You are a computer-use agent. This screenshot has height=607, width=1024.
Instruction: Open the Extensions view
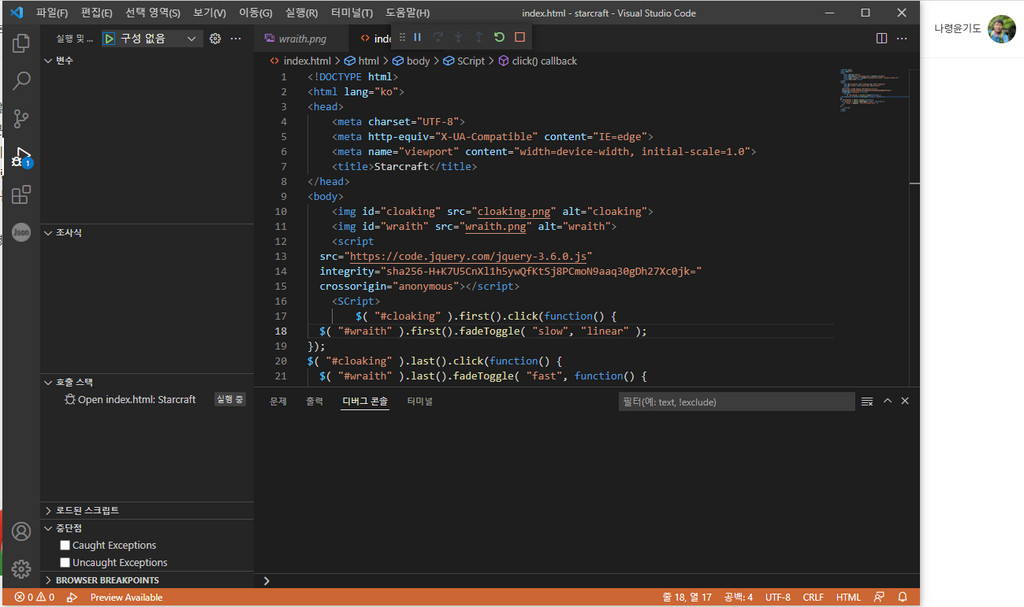pyautogui.click(x=21, y=195)
